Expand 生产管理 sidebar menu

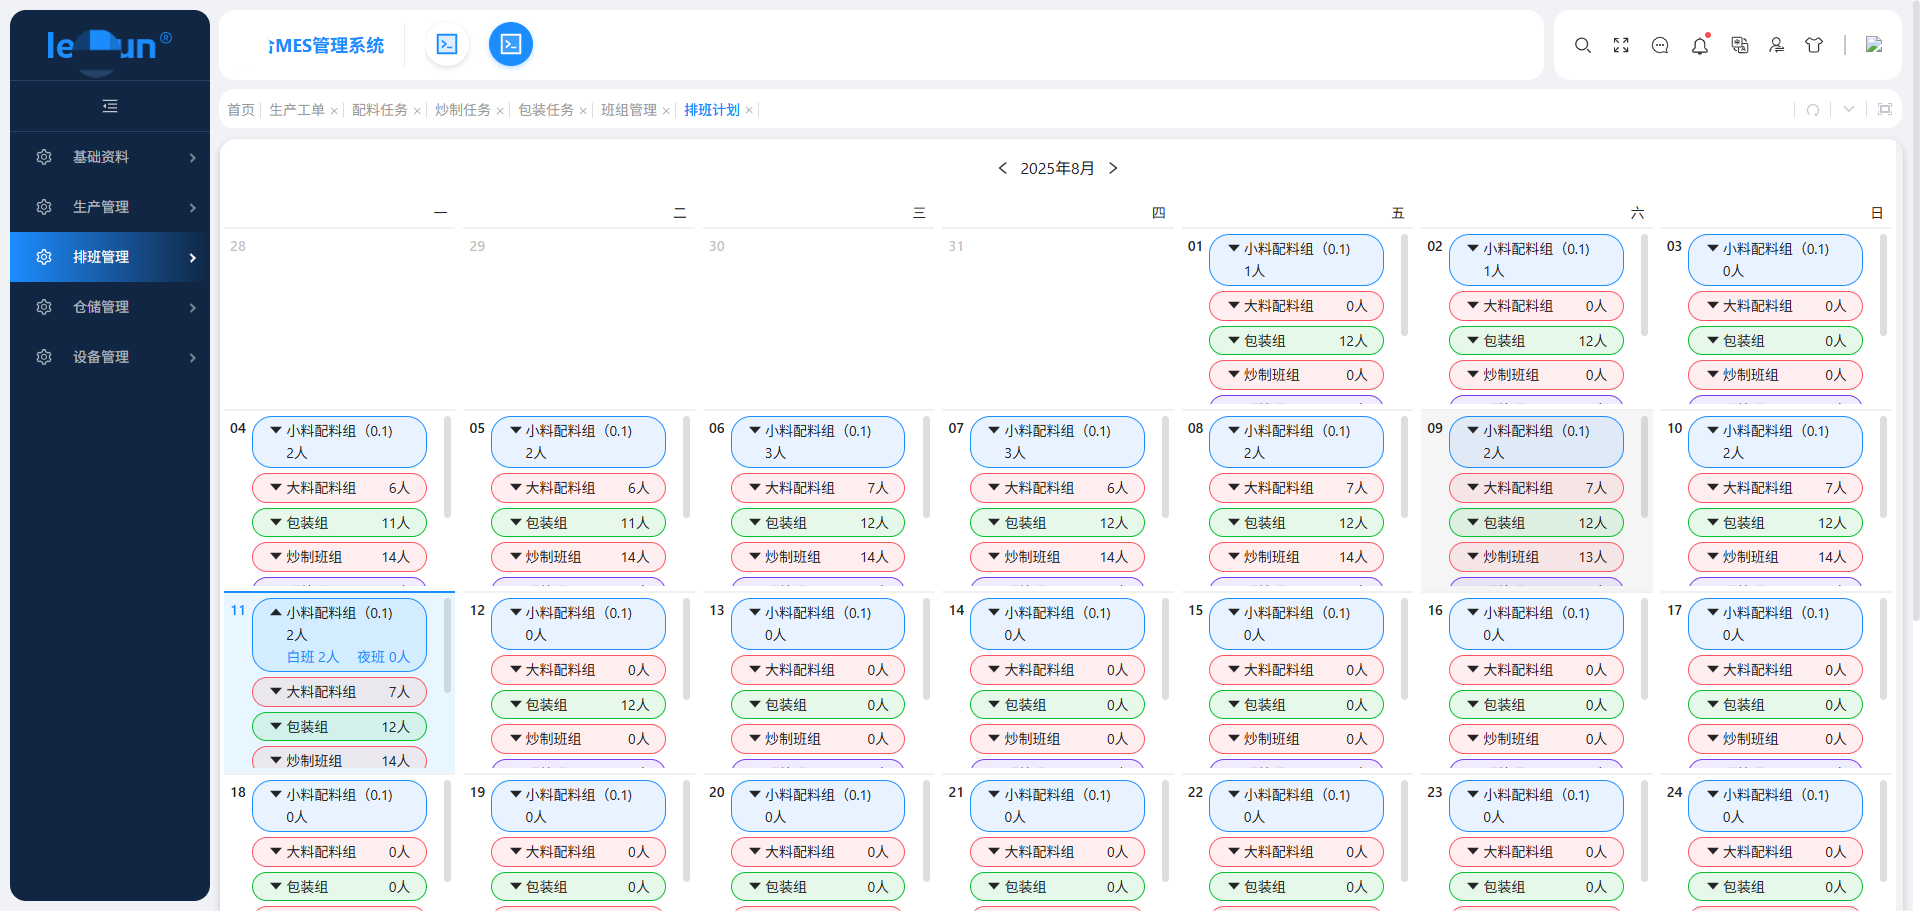(x=110, y=207)
